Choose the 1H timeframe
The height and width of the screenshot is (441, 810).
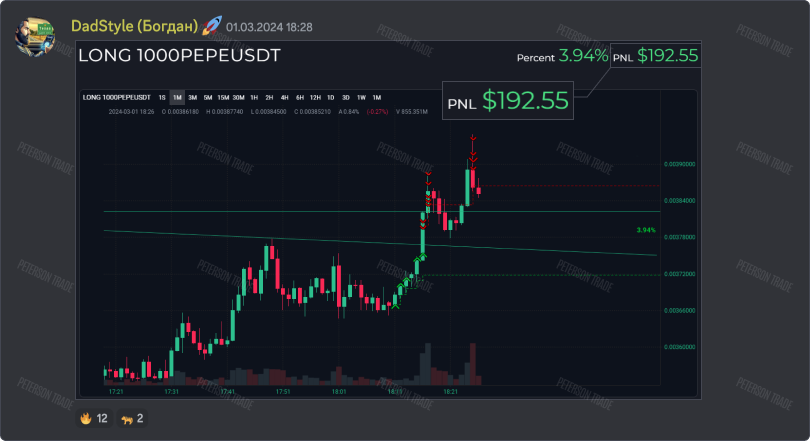pyautogui.click(x=254, y=97)
